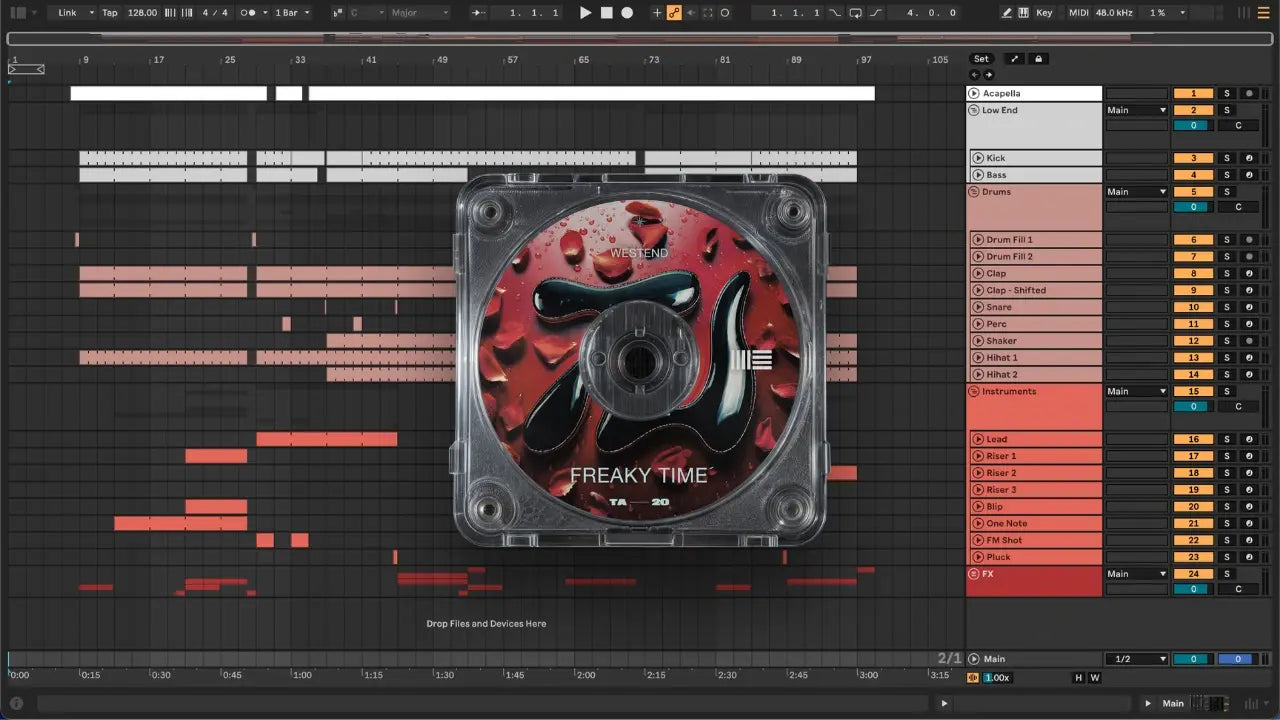
Task: Toggle MIDI Arrangement Overdub plus icon
Action: [x=657, y=13]
